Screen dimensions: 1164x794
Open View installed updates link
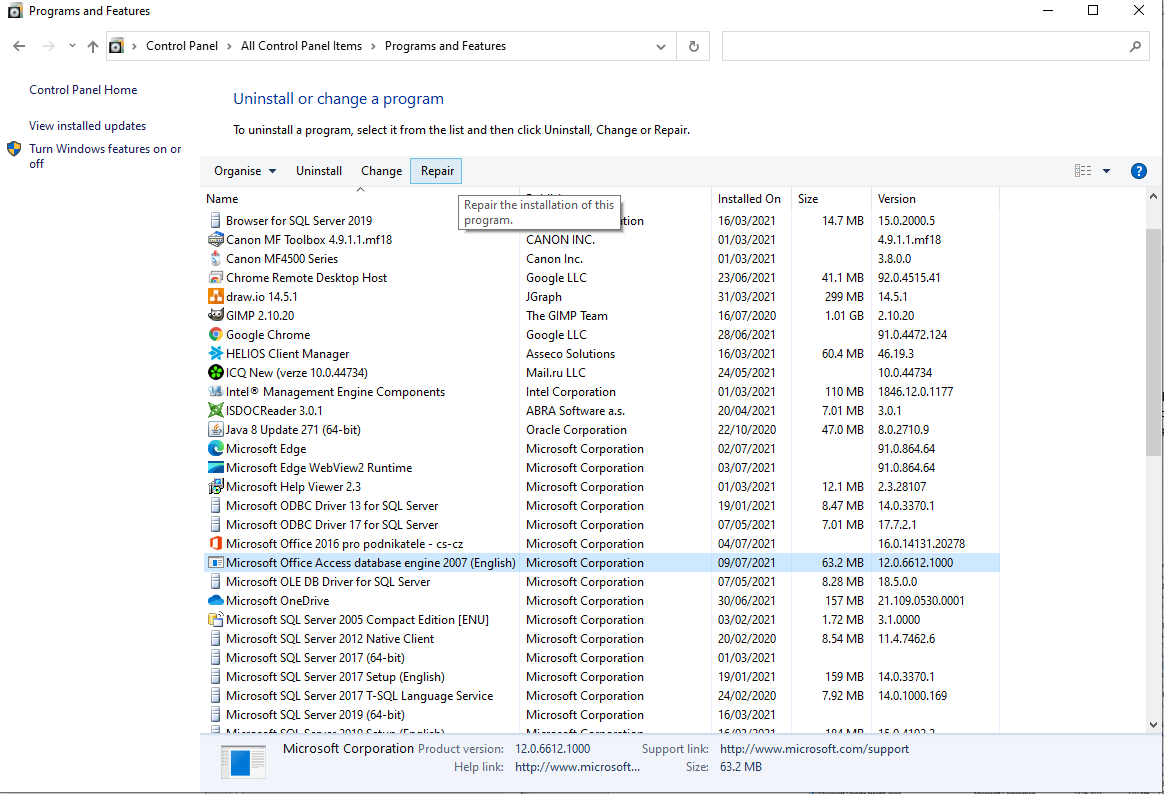[87, 126]
